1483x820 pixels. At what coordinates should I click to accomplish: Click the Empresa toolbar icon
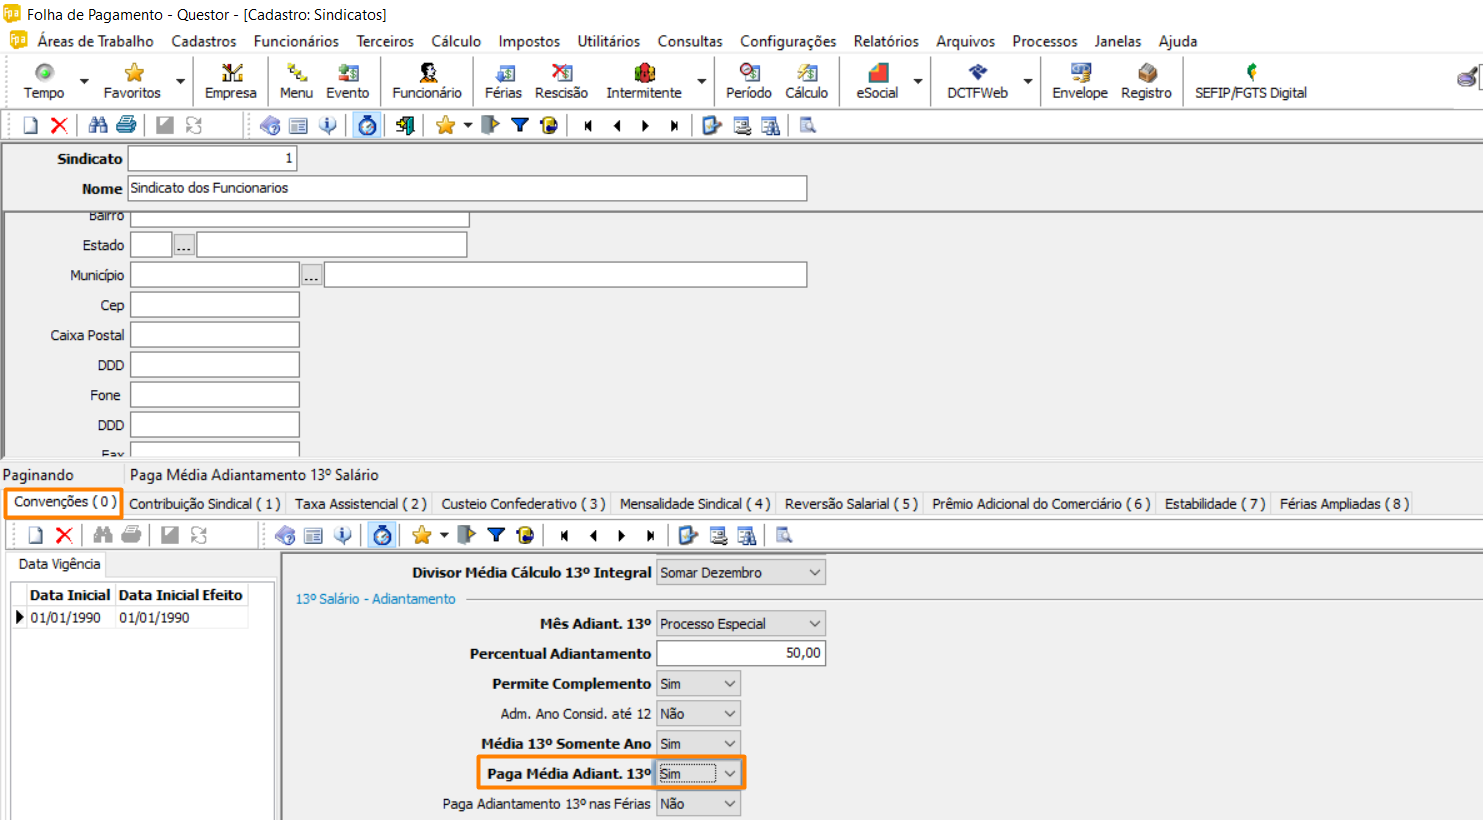(x=231, y=80)
